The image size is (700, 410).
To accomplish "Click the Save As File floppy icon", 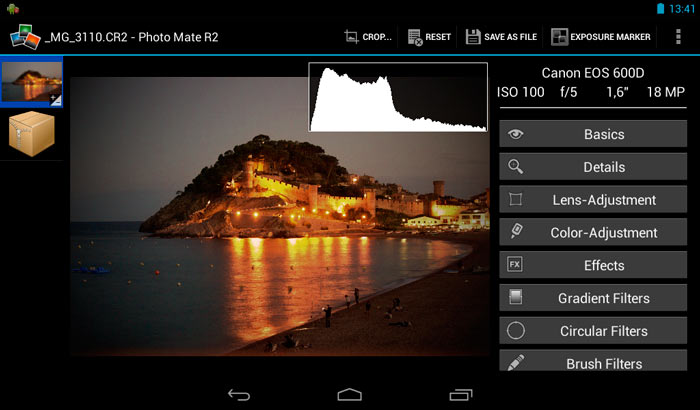I will click(x=473, y=37).
